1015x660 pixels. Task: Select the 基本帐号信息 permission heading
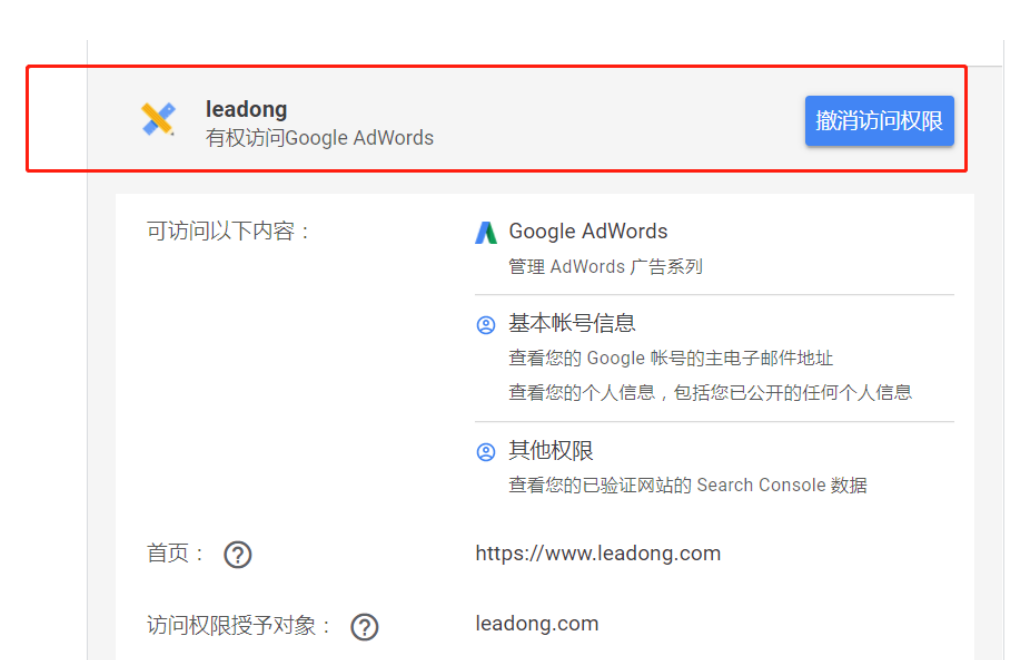(572, 323)
